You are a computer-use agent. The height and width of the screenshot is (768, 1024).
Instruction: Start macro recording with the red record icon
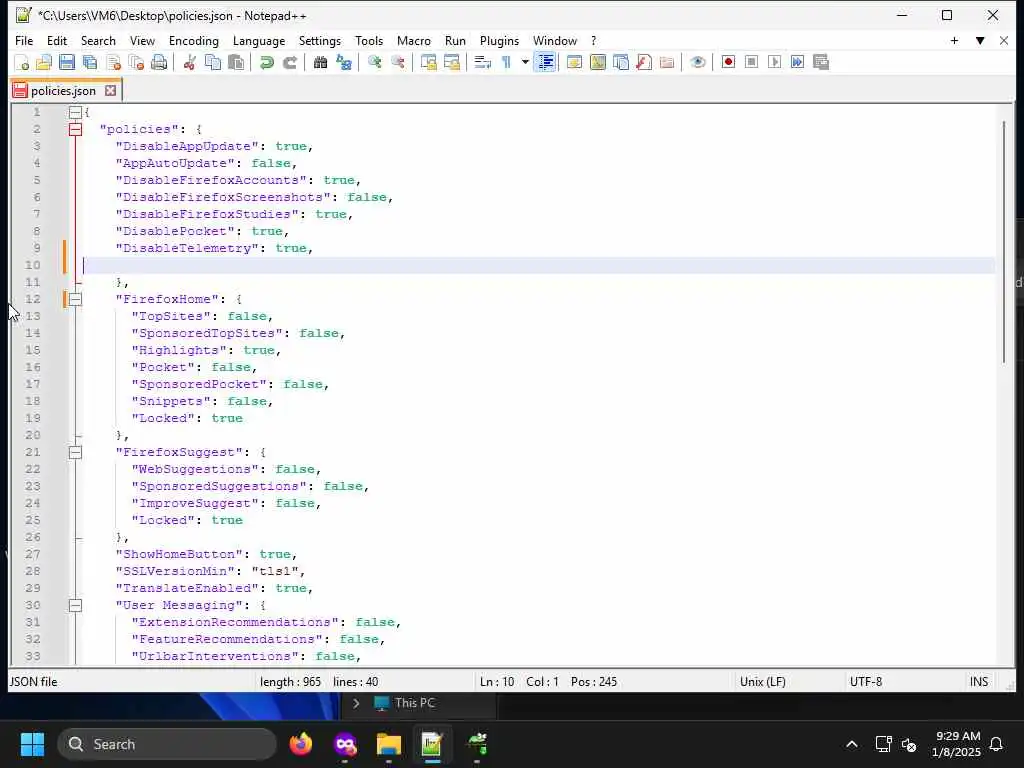(x=728, y=62)
